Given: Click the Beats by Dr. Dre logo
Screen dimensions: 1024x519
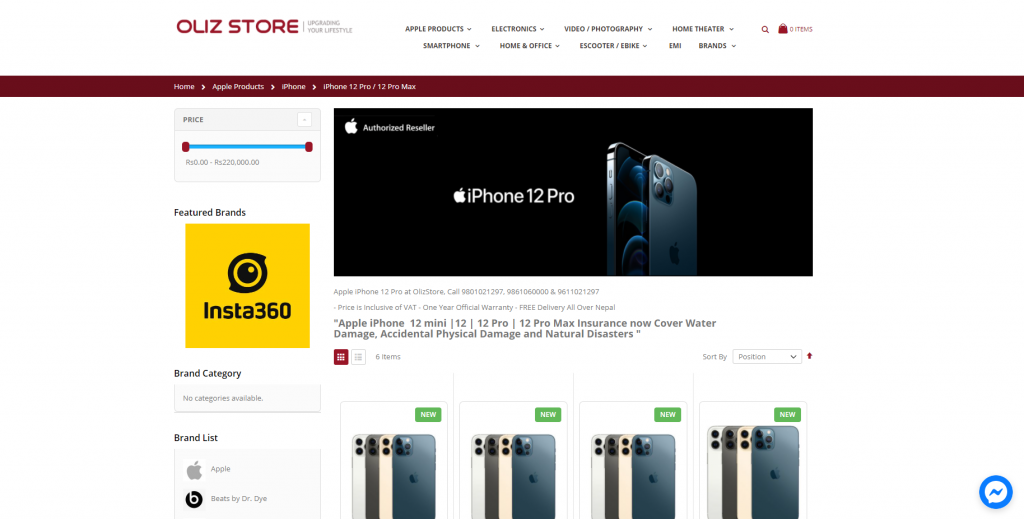Looking at the screenshot, I should click(x=194, y=499).
